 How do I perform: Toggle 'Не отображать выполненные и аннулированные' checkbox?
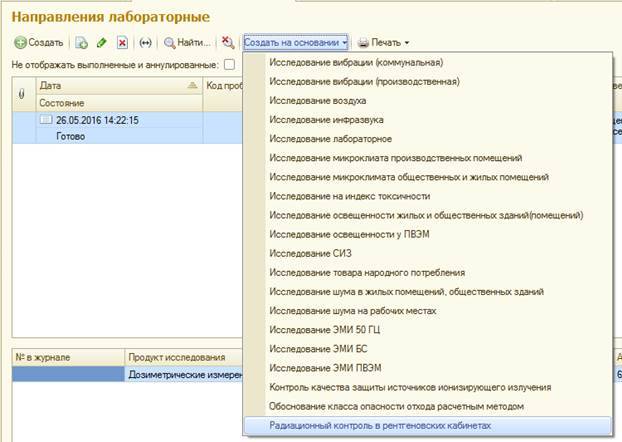(x=230, y=65)
